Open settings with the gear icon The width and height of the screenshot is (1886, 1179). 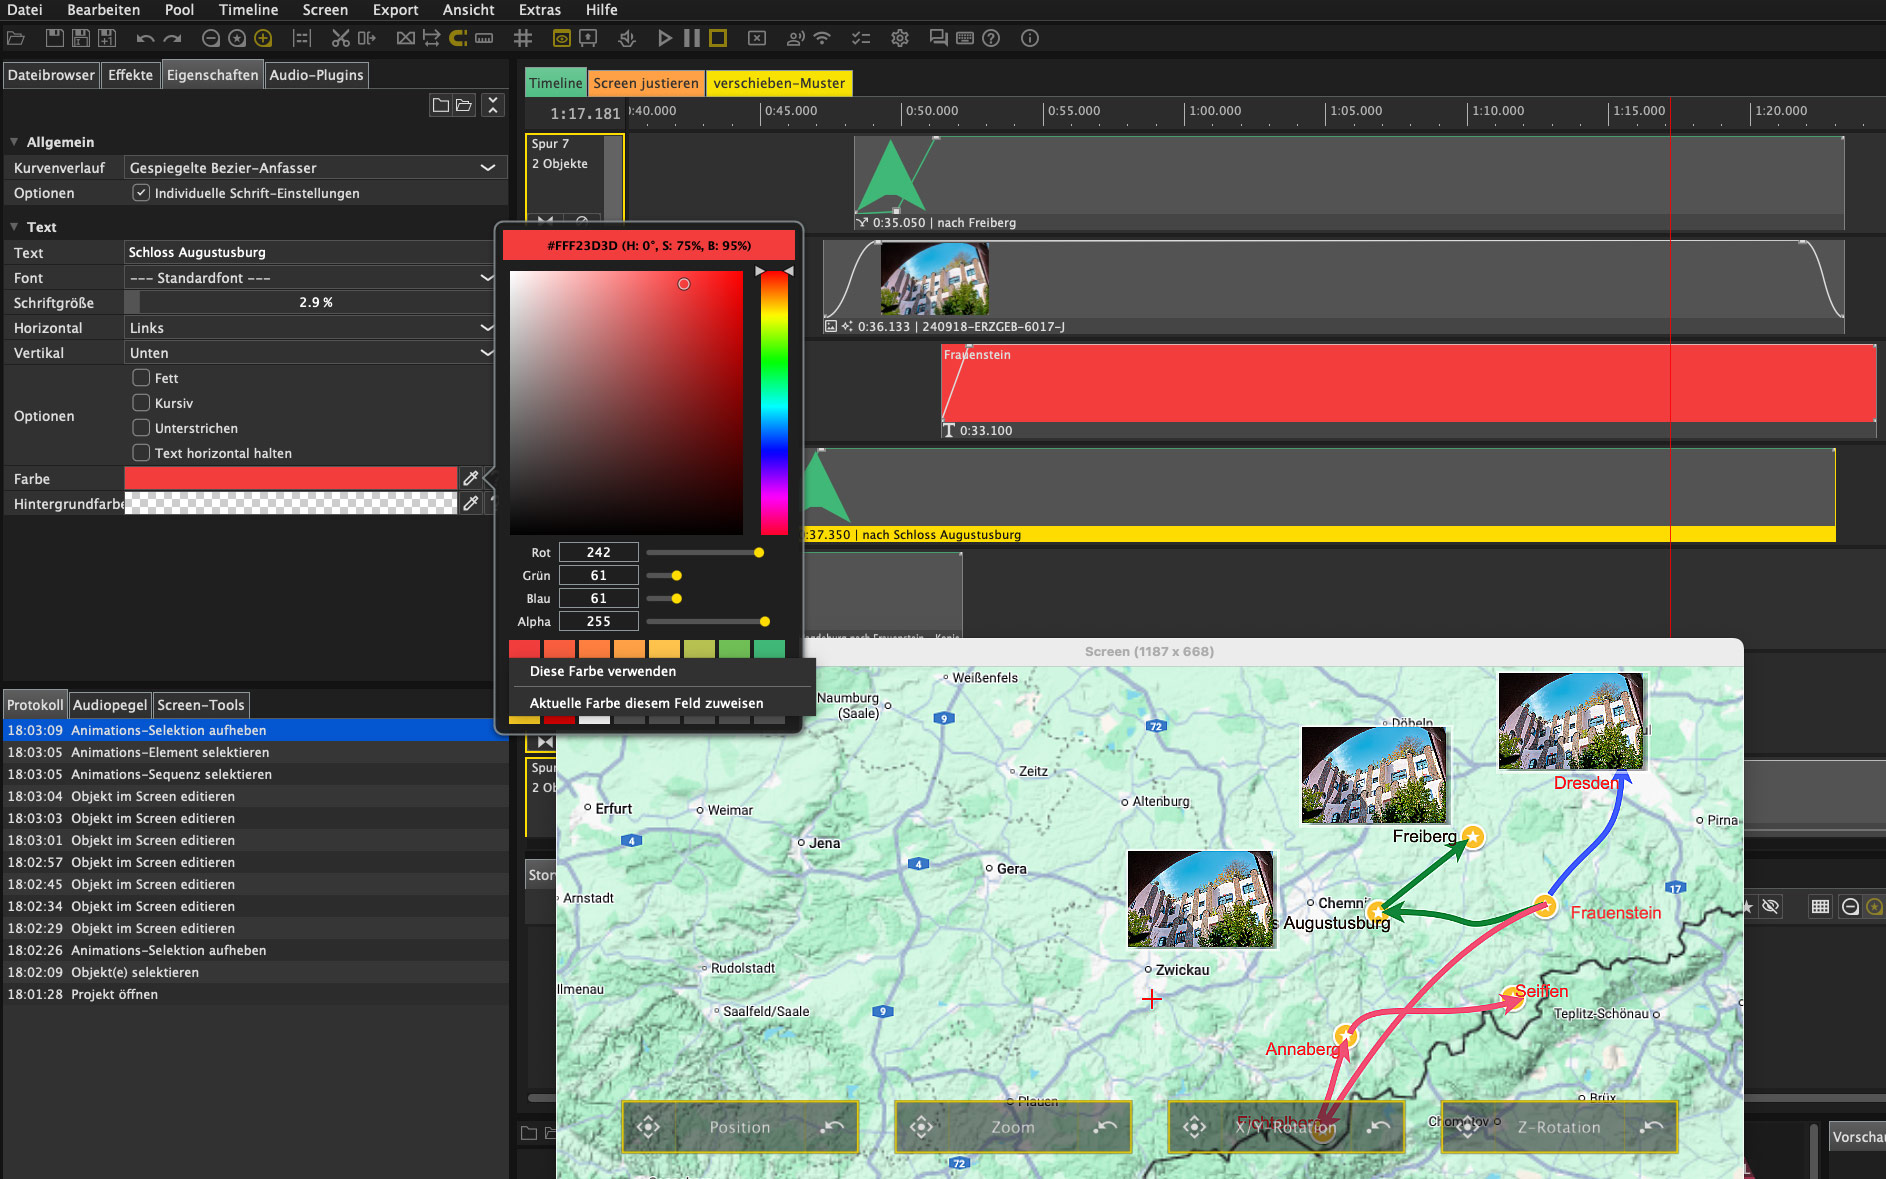pos(899,38)
